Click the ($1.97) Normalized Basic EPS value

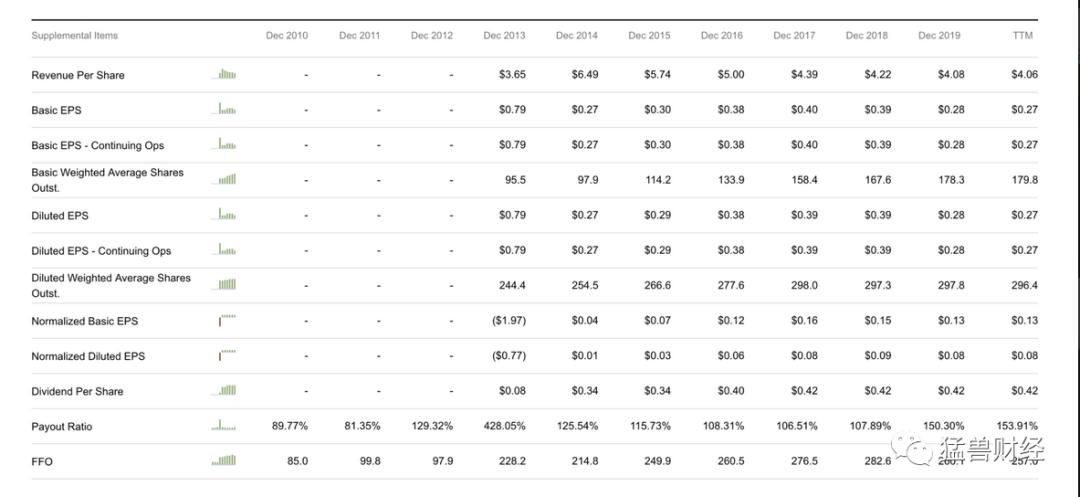509,321
